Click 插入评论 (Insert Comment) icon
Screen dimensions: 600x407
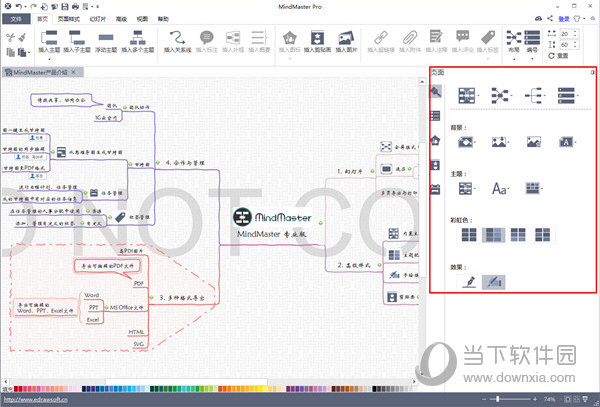pyautogui.click(x=462, y=37)
